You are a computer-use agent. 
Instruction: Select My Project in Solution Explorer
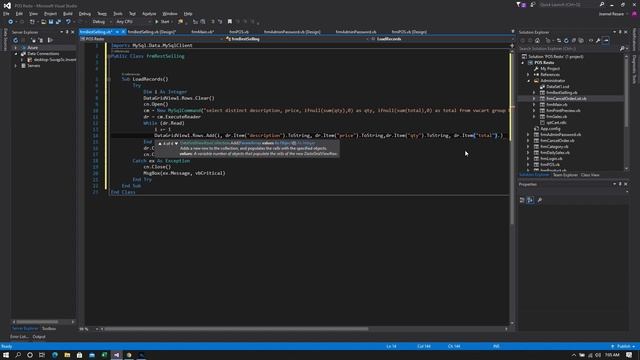[550, 69]
